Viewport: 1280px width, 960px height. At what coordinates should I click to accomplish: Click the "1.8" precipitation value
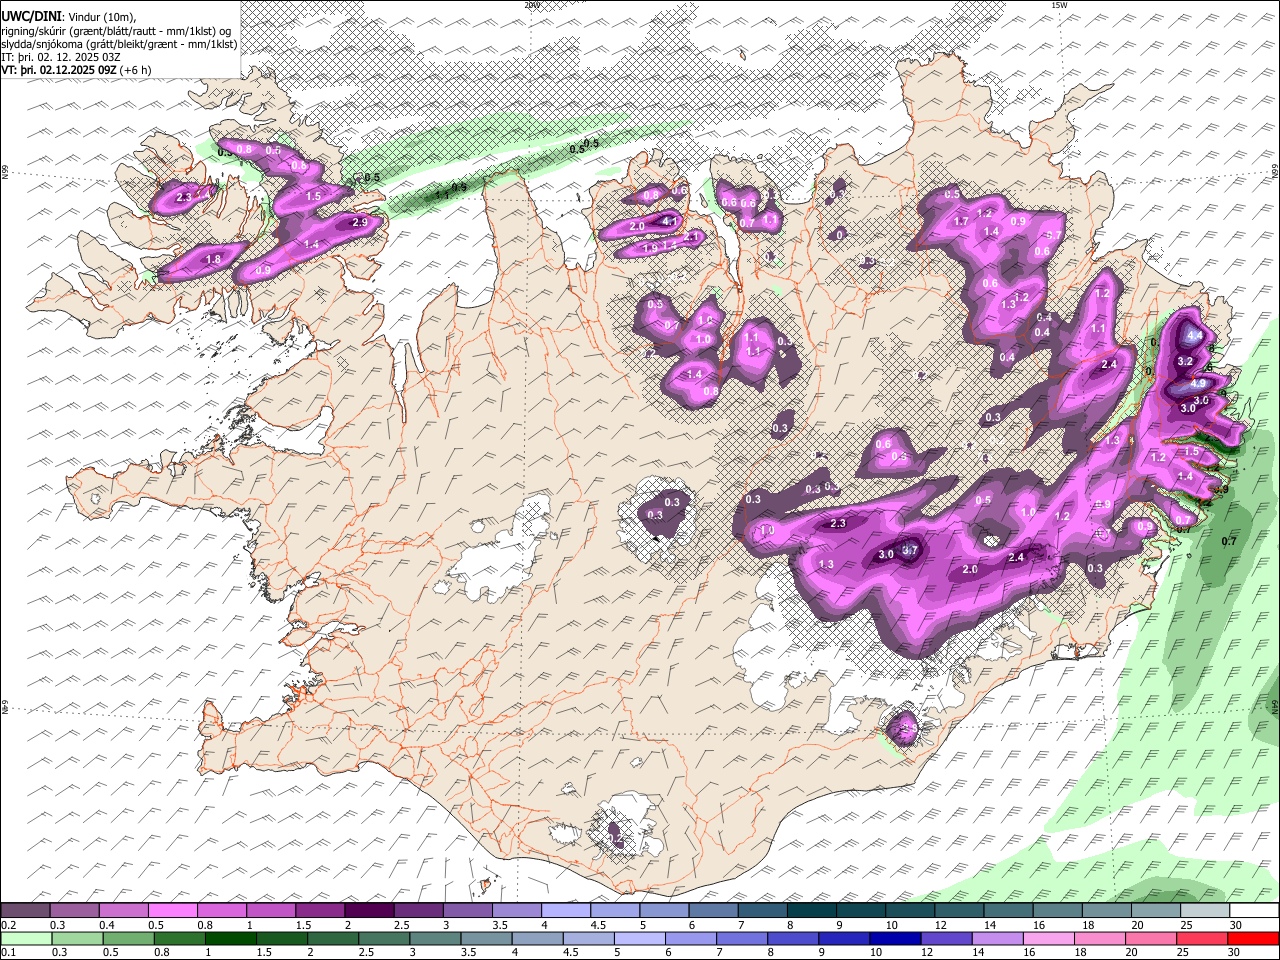tap(213, 259)
